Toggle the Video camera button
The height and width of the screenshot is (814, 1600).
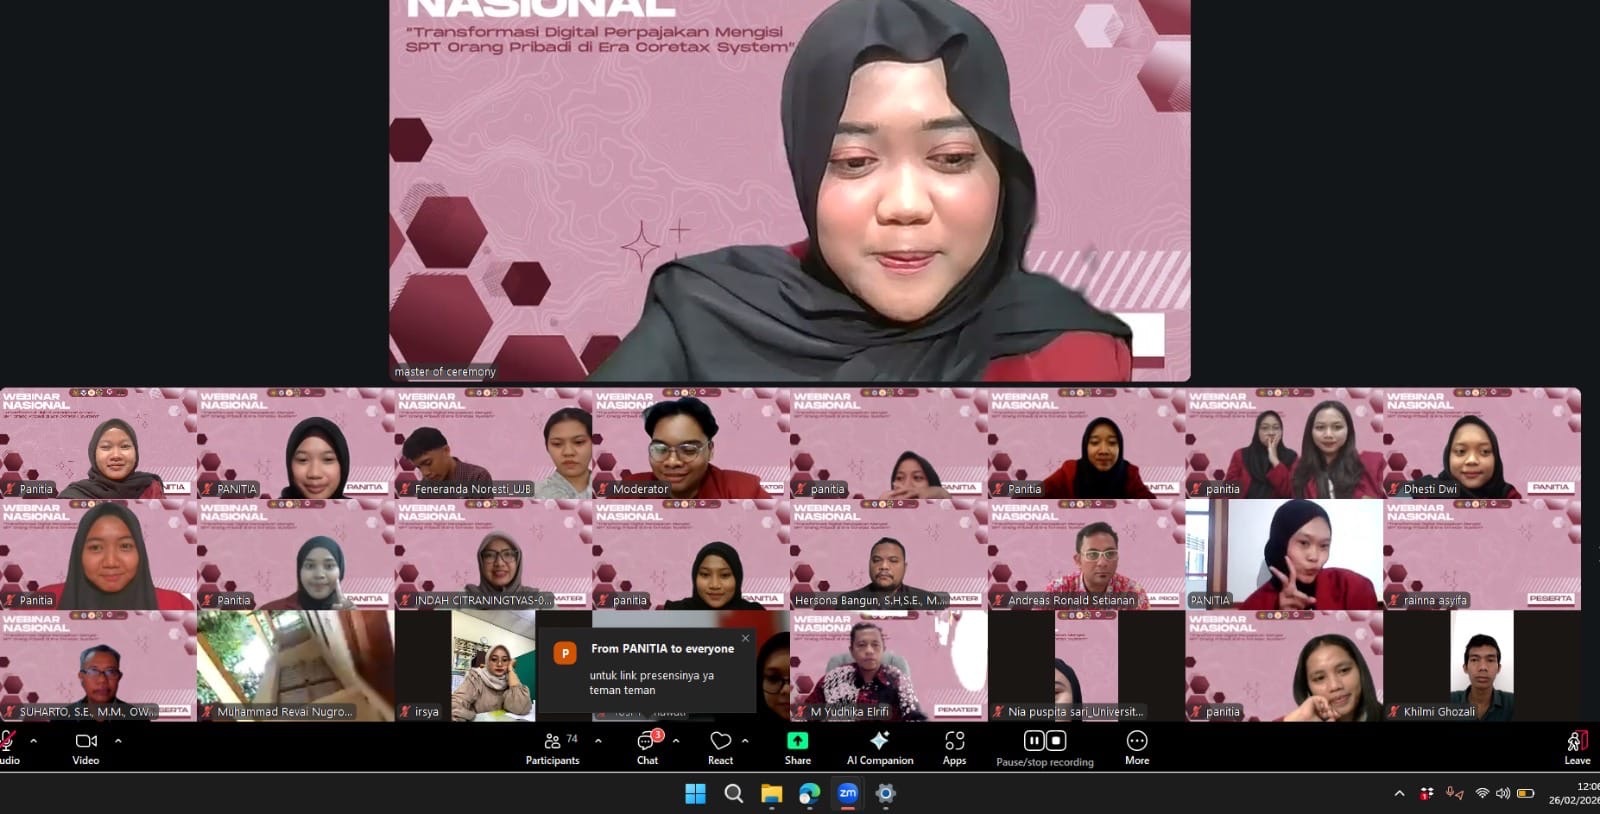[86, 742]
